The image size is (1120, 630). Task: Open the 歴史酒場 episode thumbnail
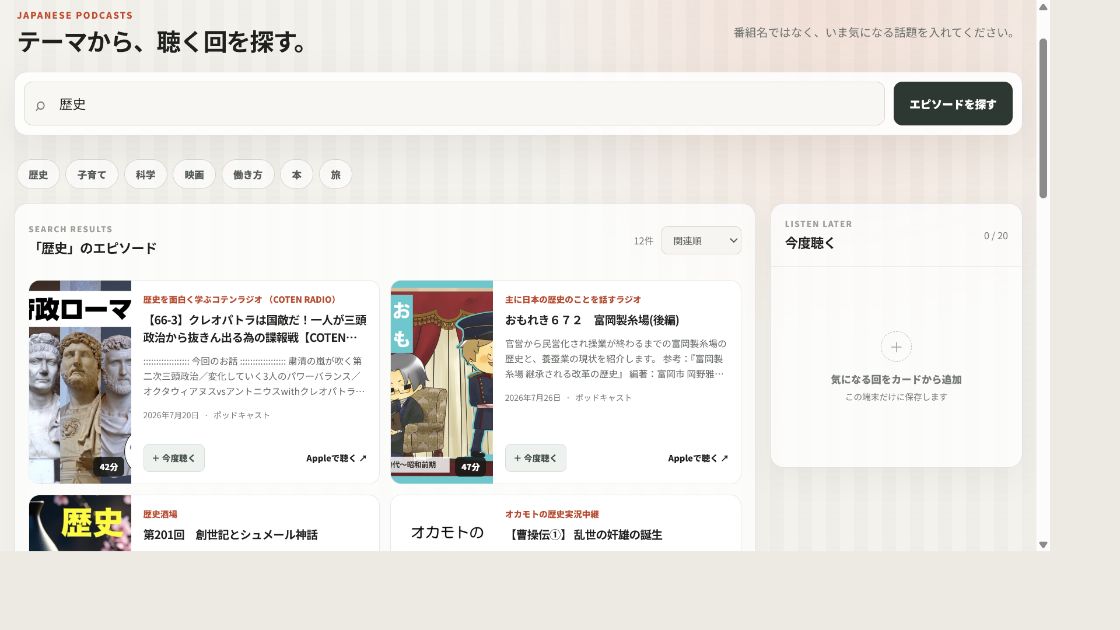80,523
